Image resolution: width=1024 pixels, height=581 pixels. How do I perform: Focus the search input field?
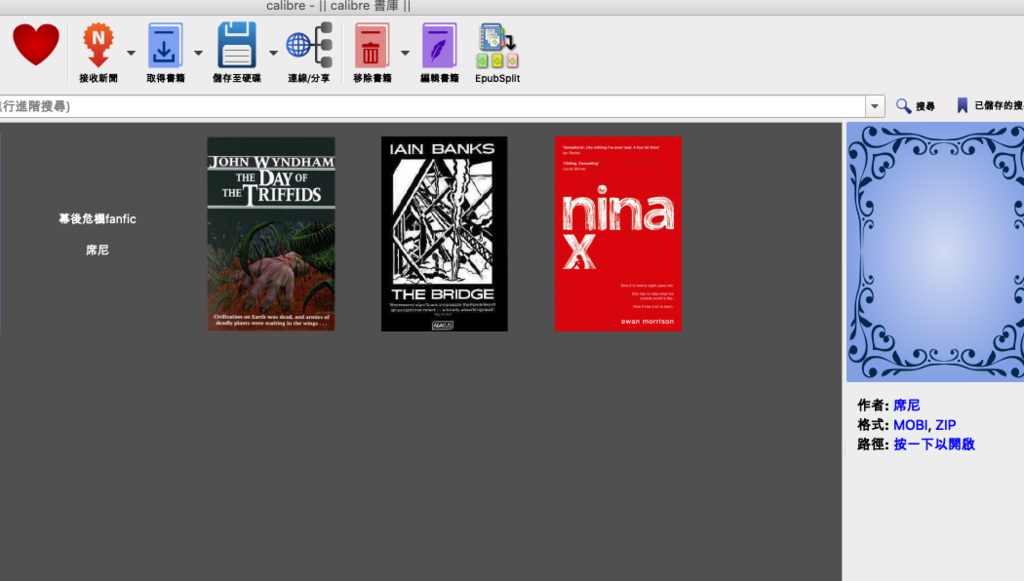[x=431, y=106]
